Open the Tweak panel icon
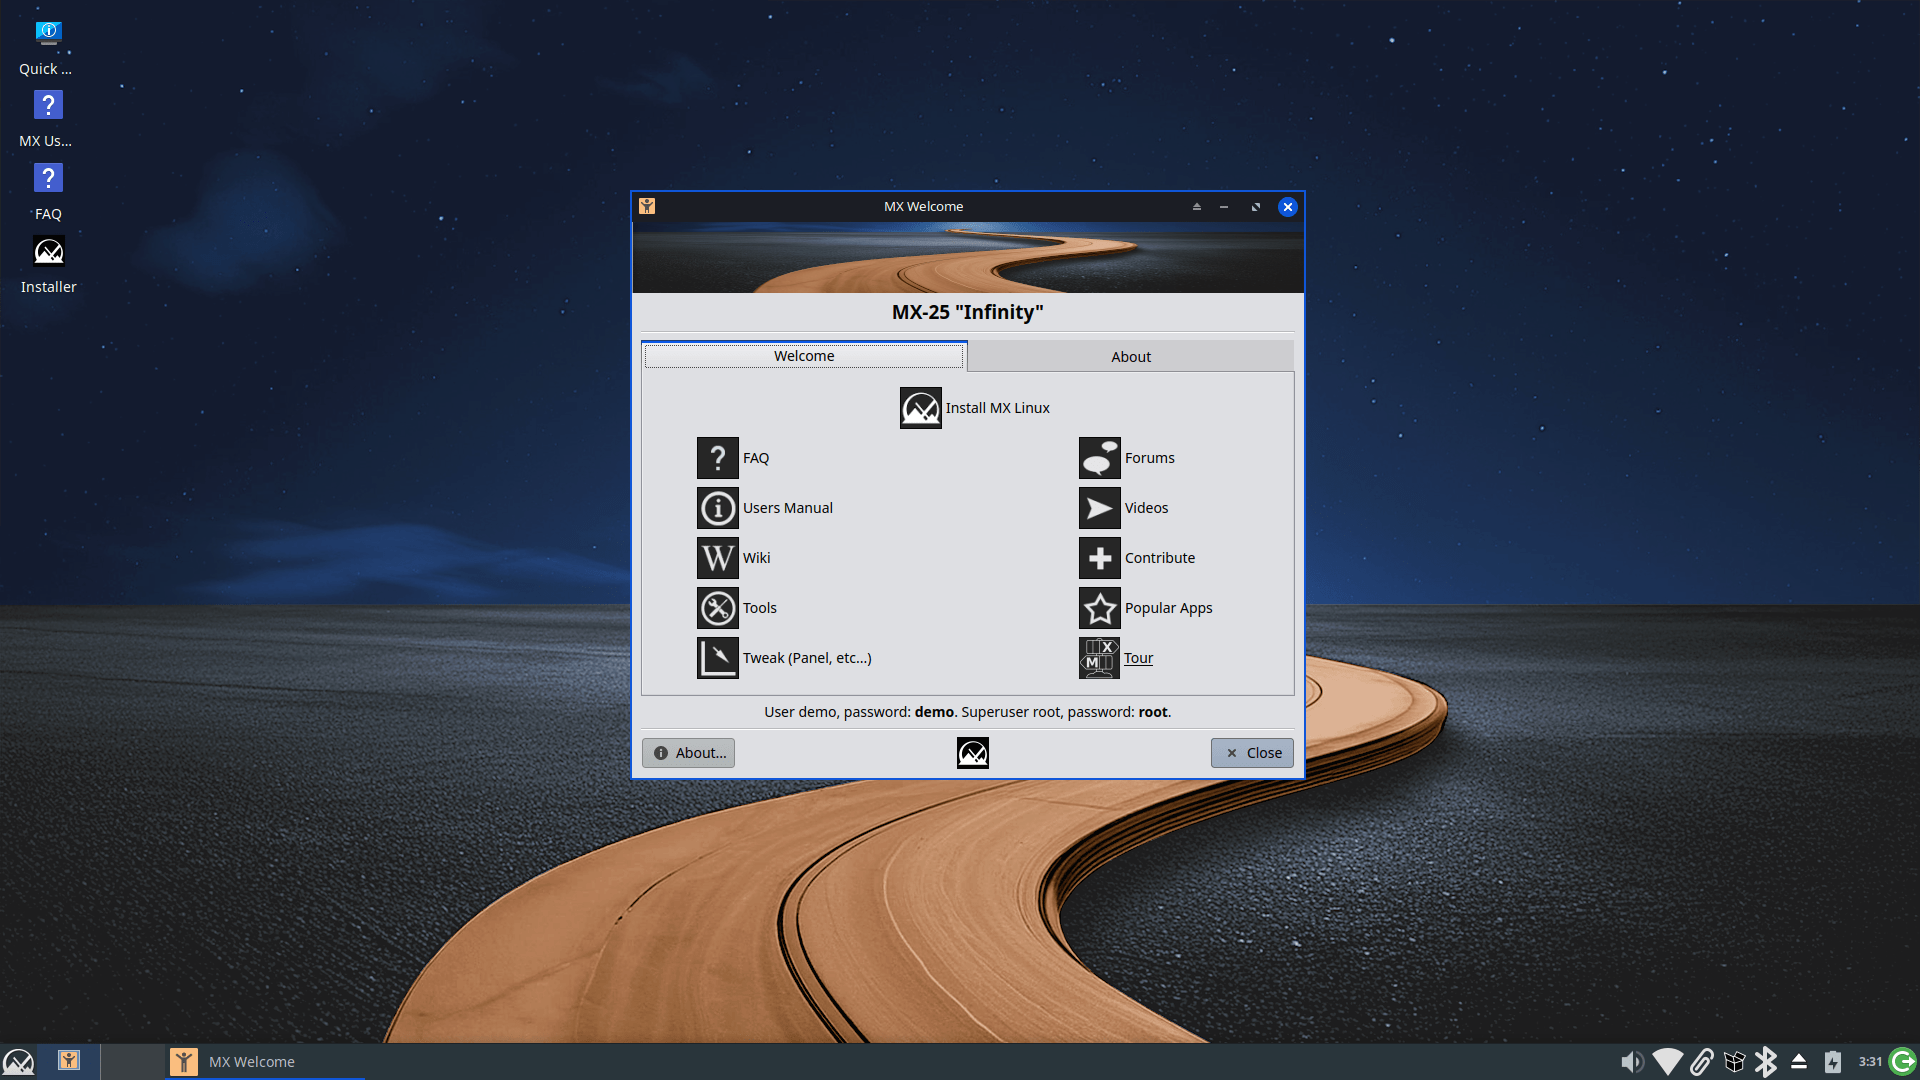 point(717,658)
